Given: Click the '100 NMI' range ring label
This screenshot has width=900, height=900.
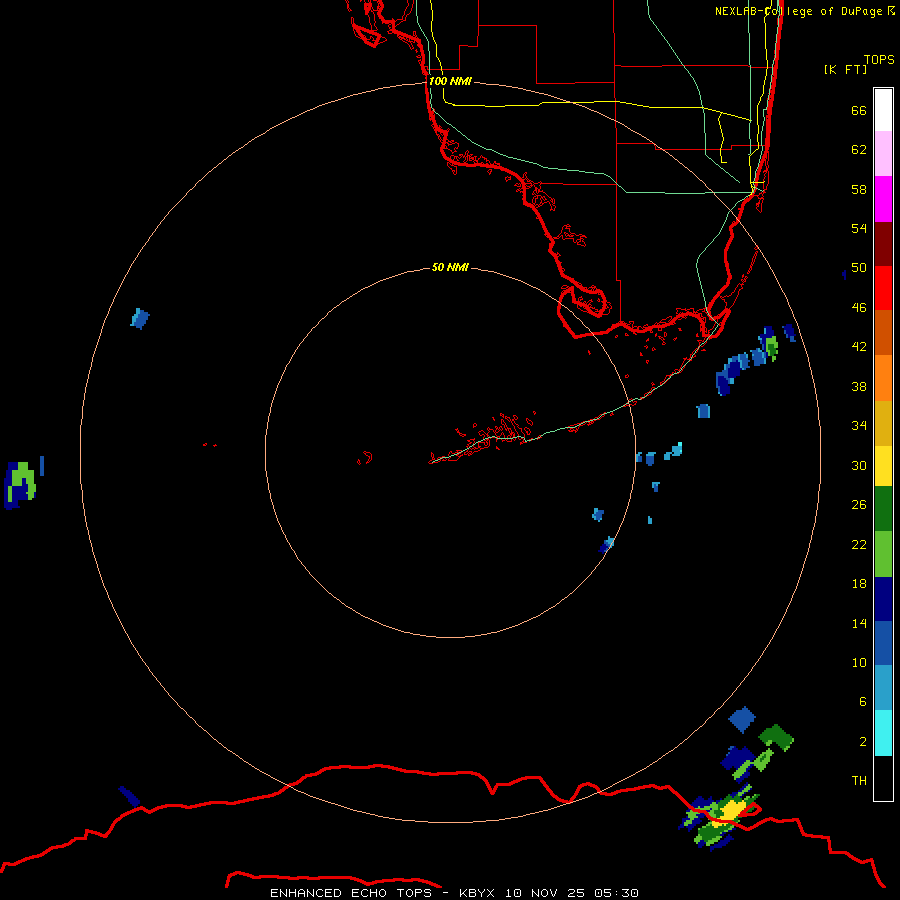Looking at the screenshot, I should pos(450,81).
